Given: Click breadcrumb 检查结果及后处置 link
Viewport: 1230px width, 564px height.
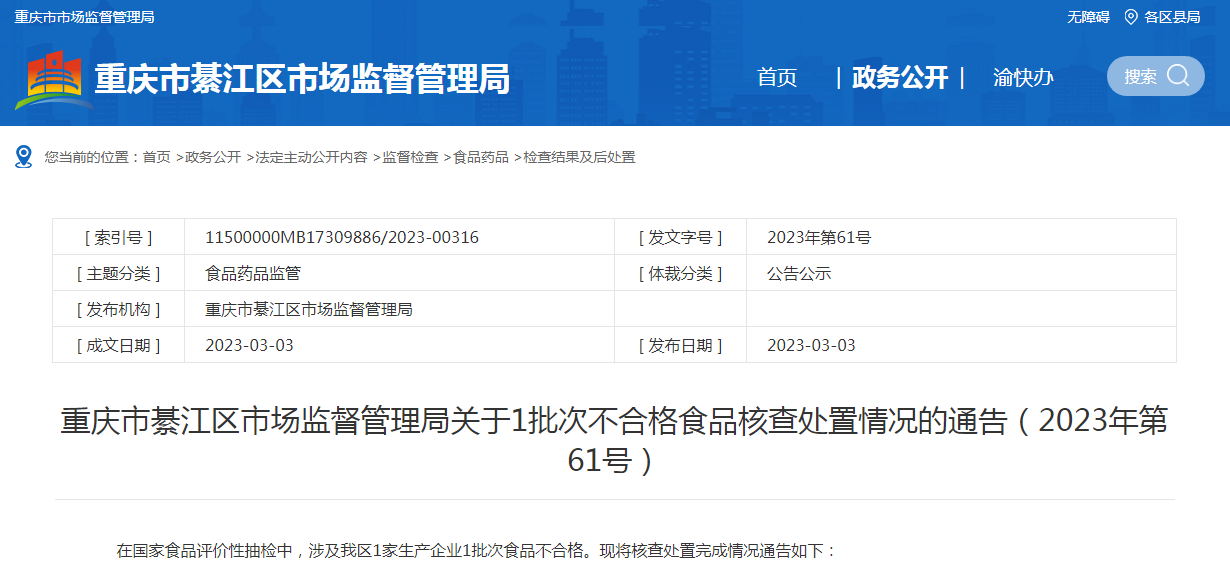Looking at the screenshot, I should point(579,157).
